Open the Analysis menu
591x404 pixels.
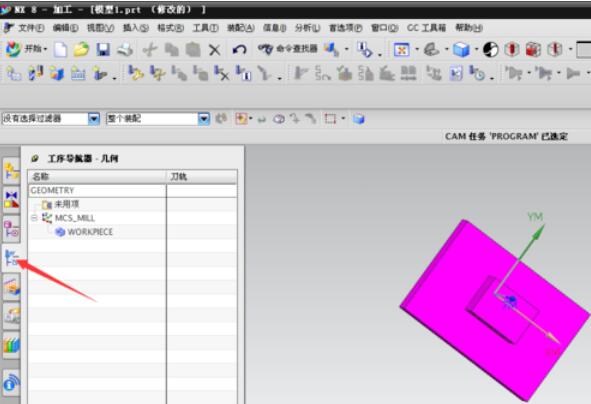(307, 28)
